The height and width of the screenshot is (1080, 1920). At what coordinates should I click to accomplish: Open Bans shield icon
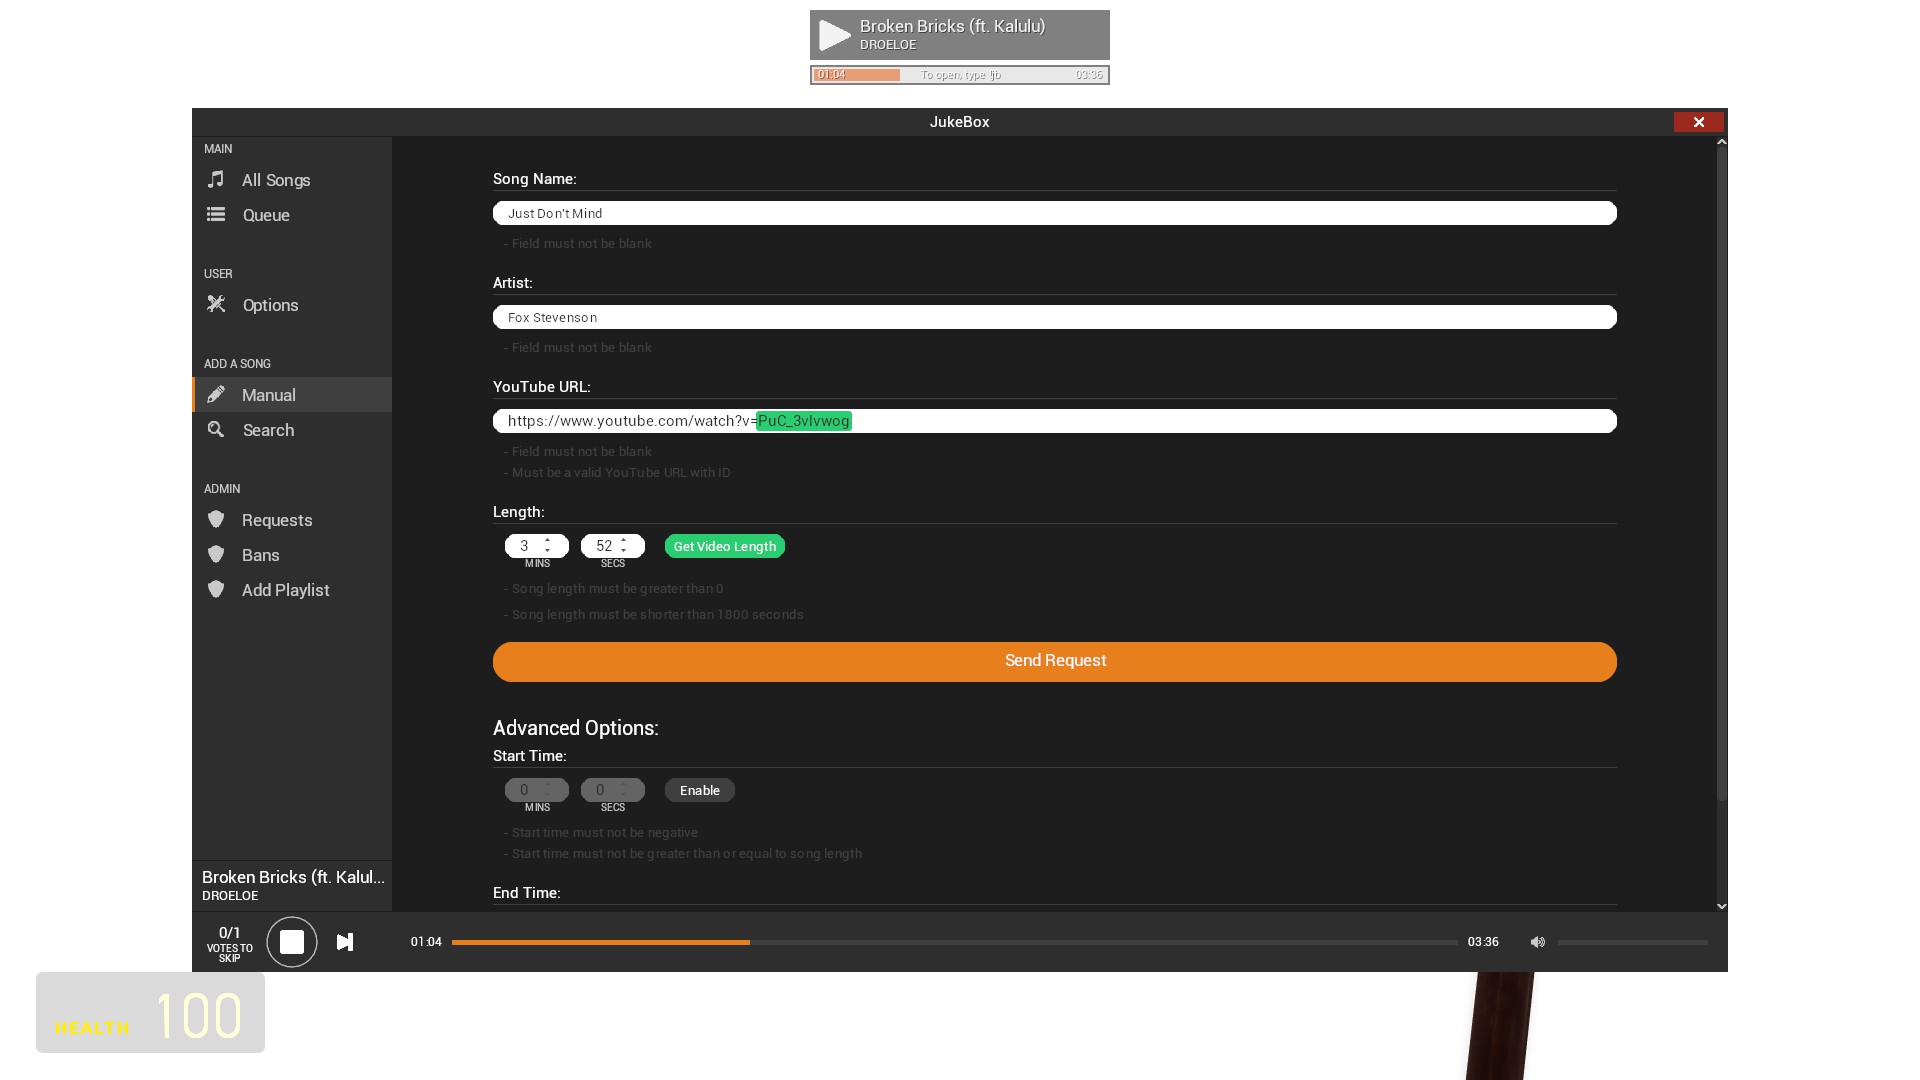[216, 554]
